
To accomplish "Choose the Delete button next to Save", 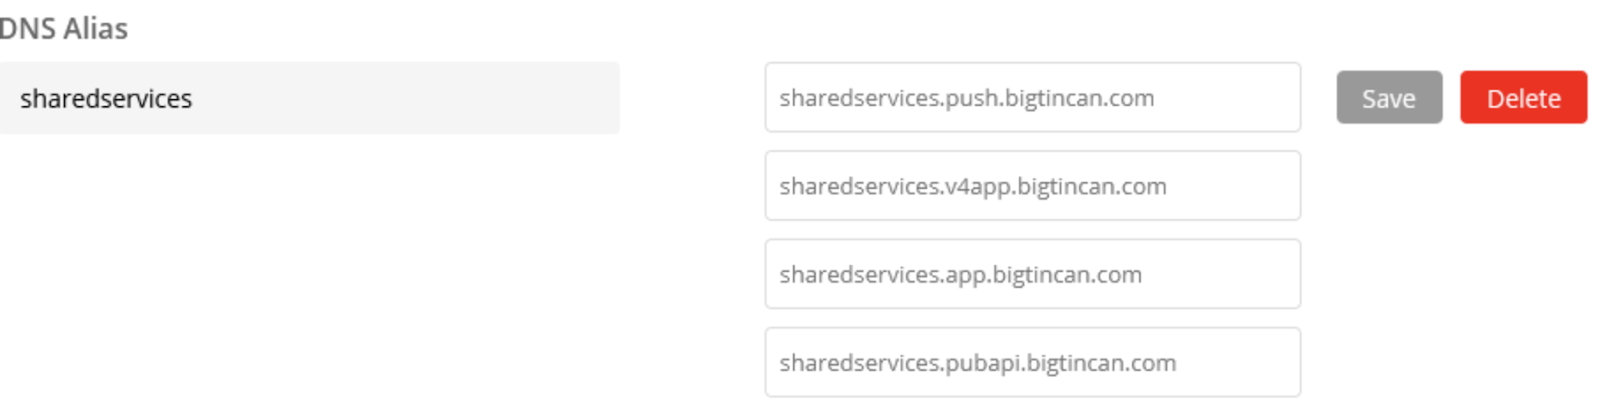I will (x=1523, y=98).
